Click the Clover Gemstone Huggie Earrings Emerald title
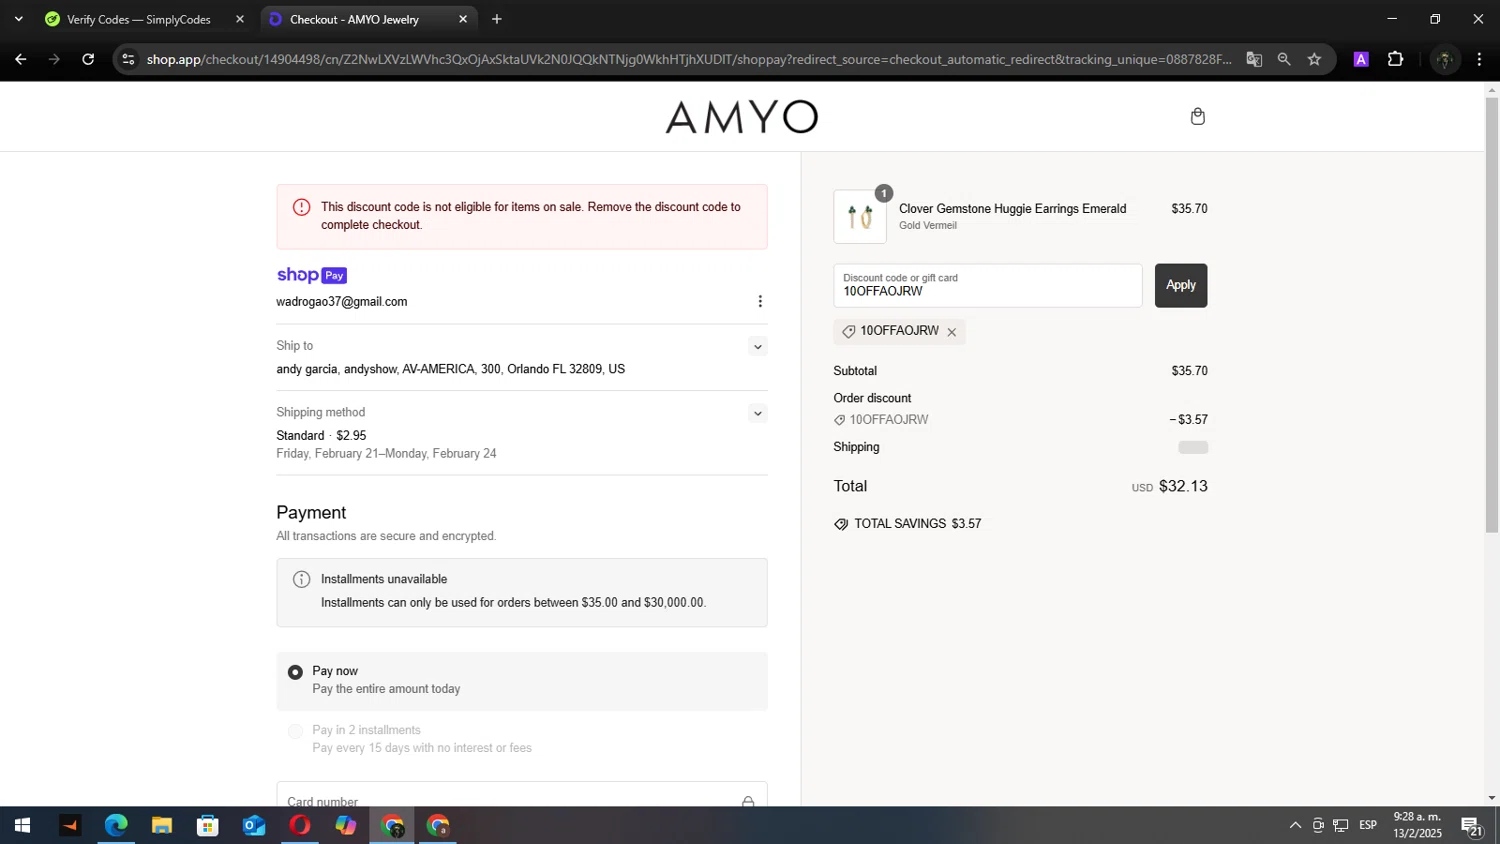Image resolution: width=1500 pixels, height=844 pixels. pyautogui.click(x=1012, y=208)
